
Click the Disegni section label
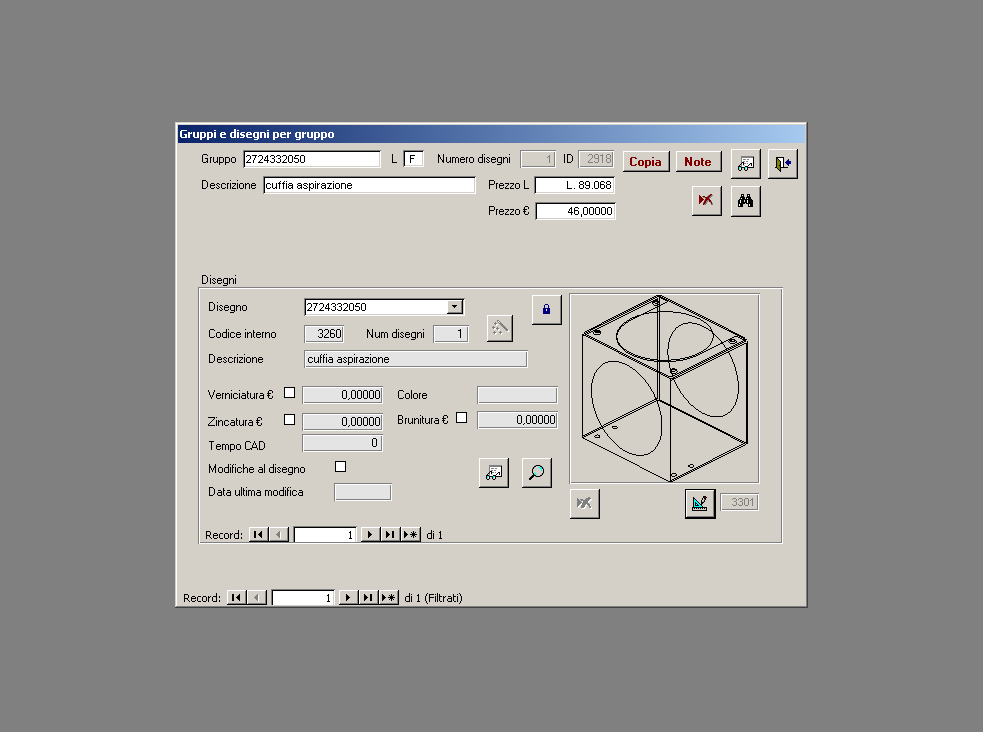coord(219,280)
